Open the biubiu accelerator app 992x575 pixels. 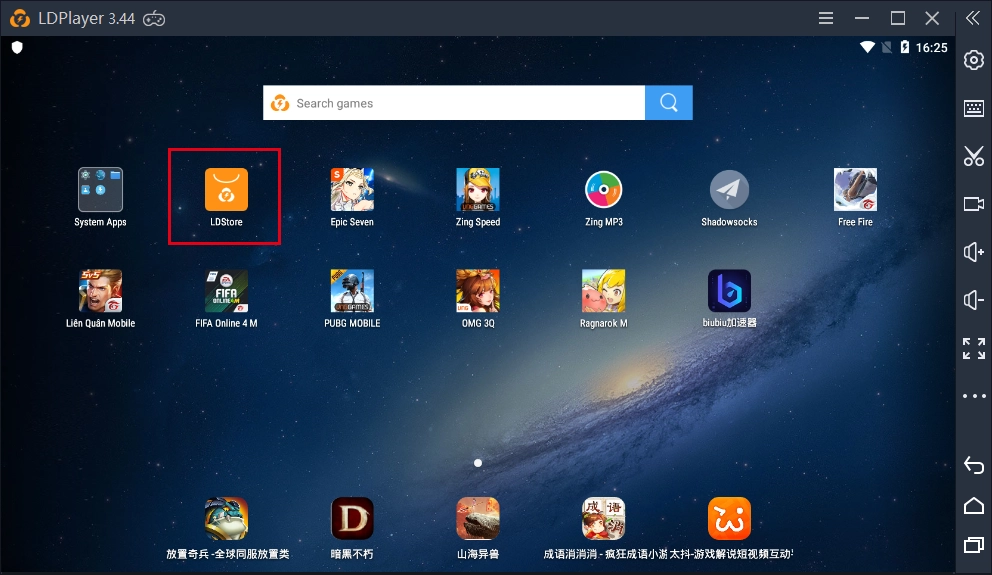pos(729,291)
